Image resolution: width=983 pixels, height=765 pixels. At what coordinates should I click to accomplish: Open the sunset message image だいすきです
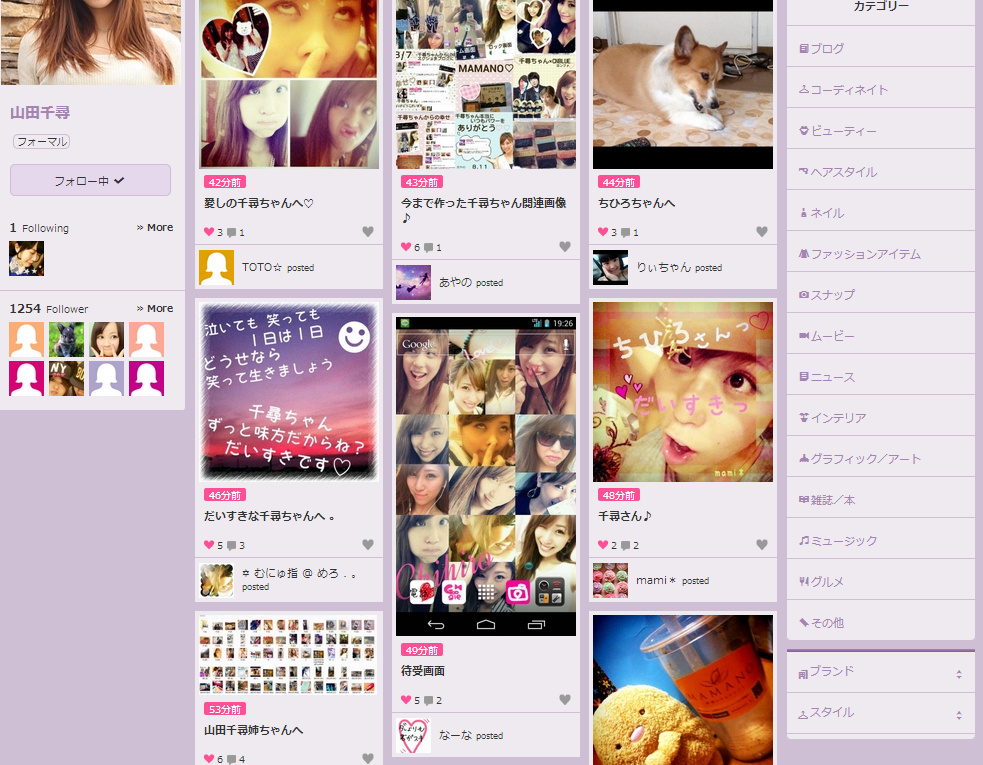tap(289, 392)
